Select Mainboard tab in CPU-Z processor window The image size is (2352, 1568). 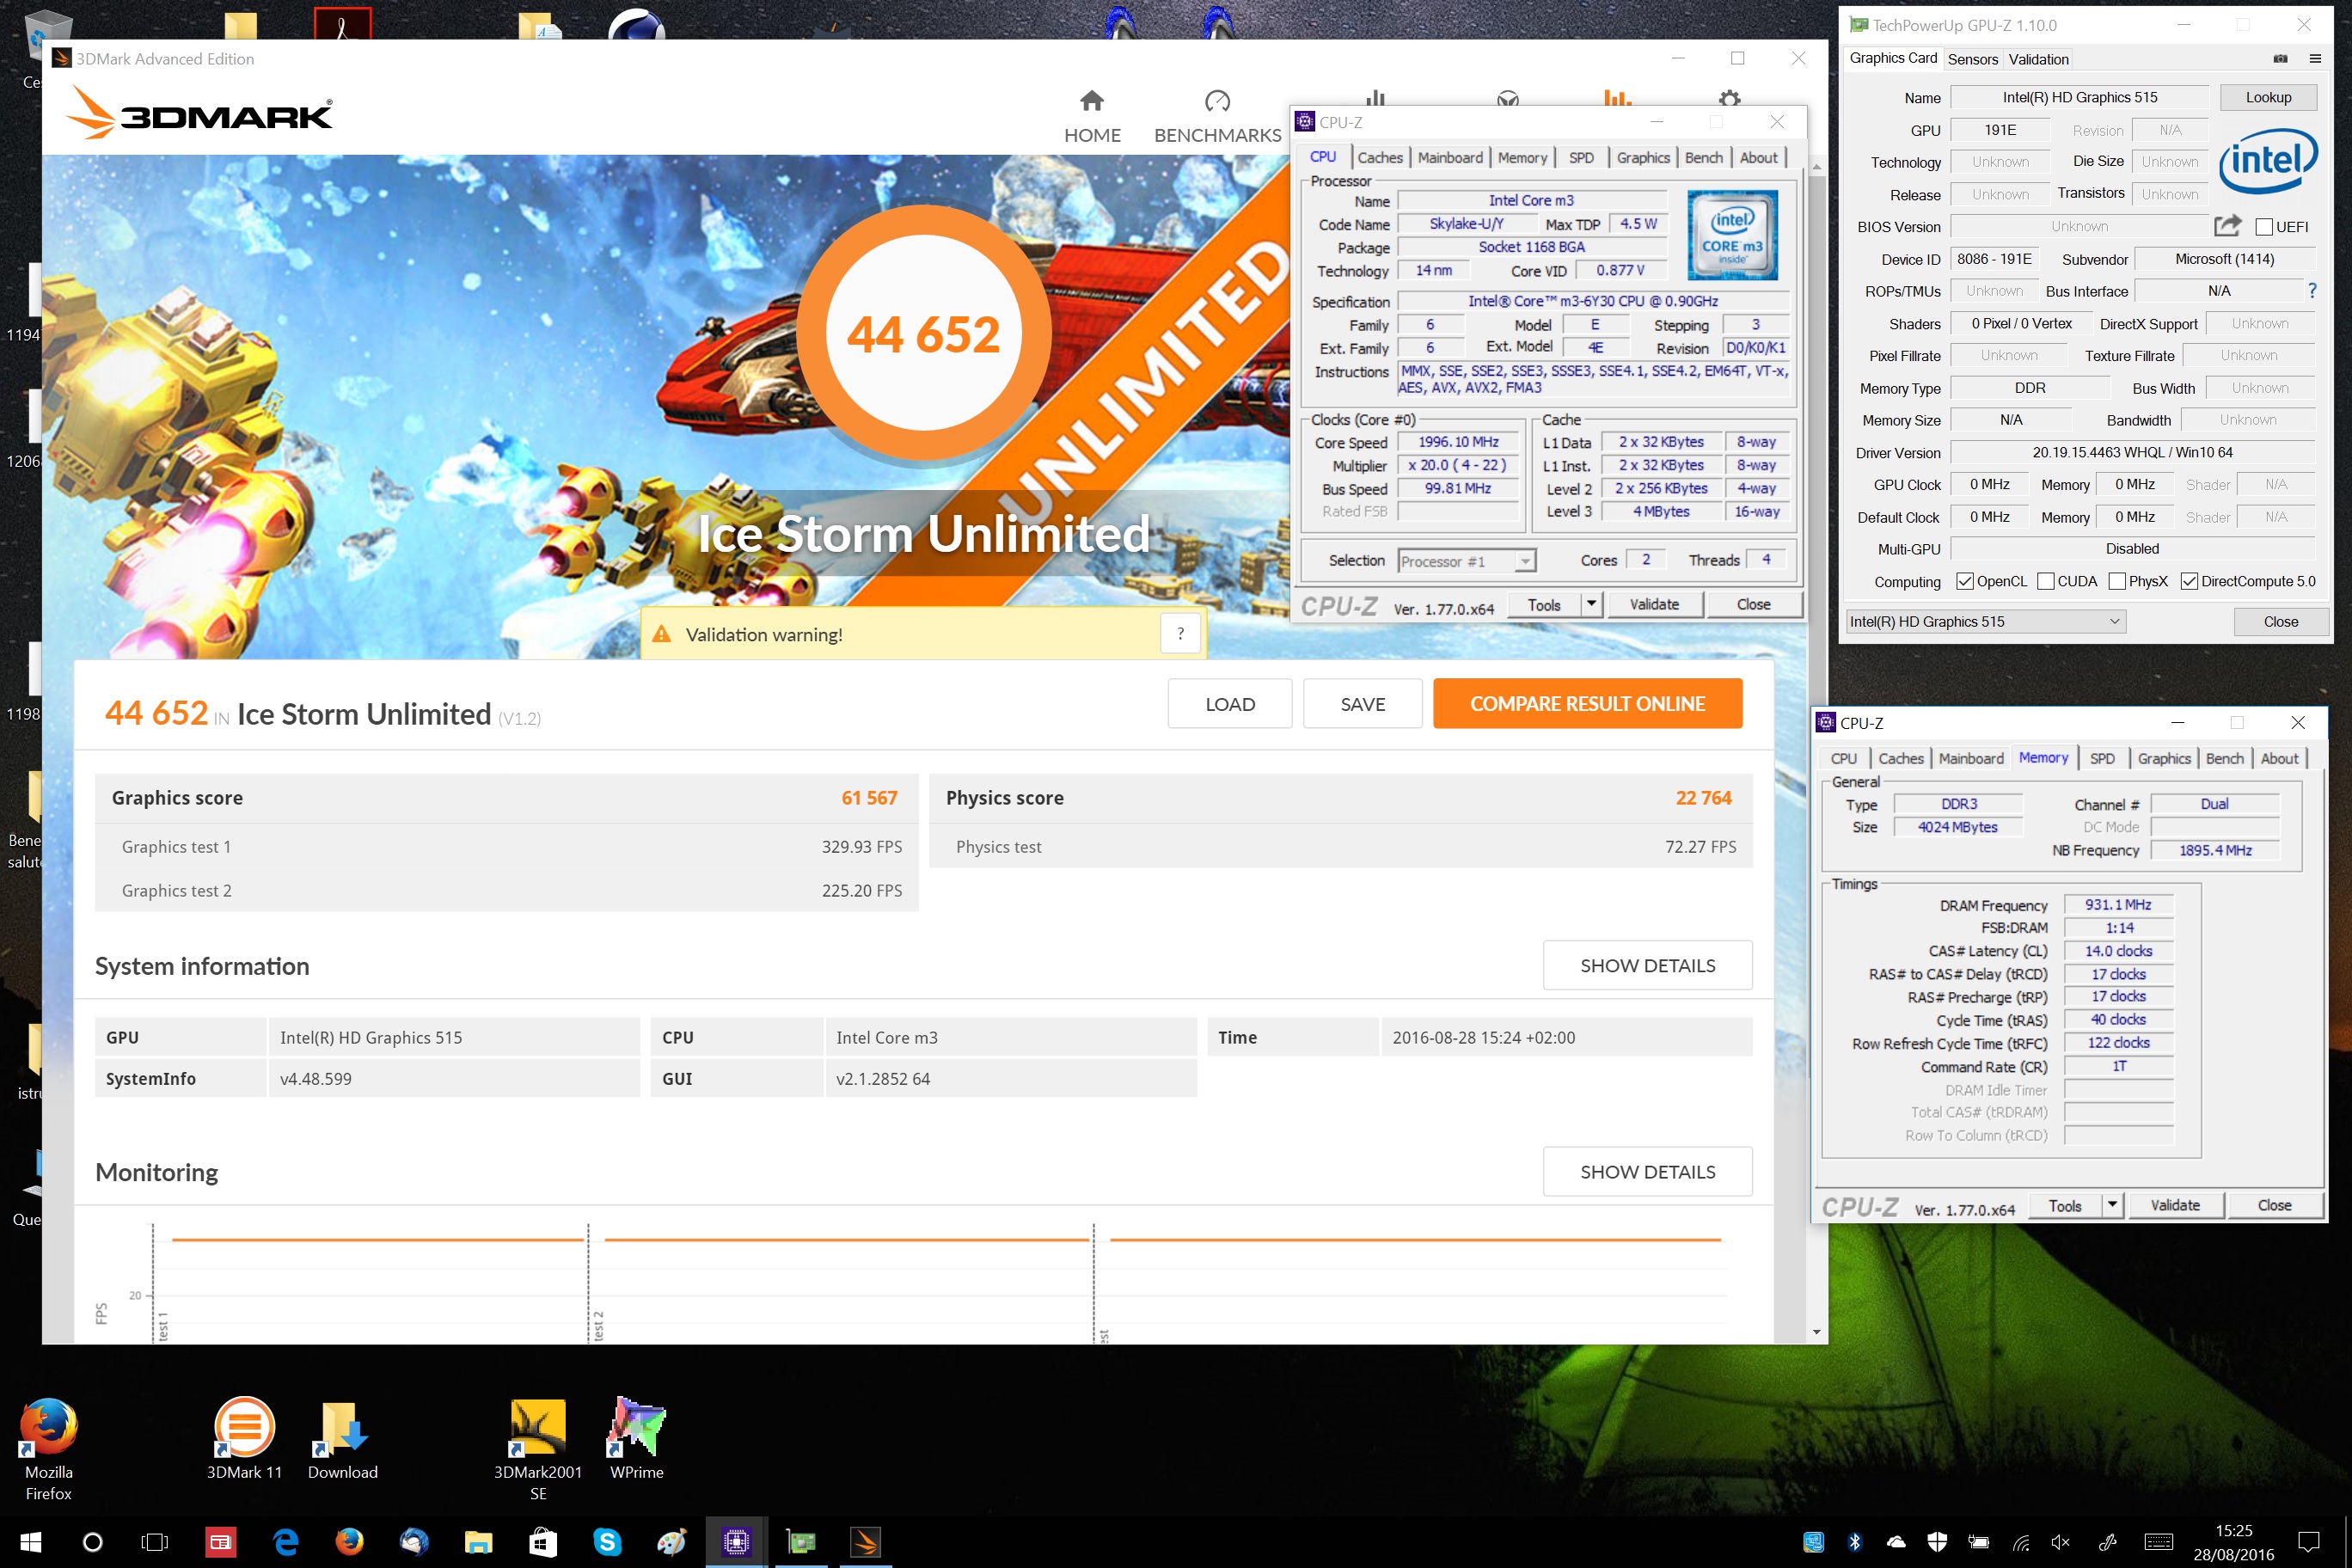click(1450, 158)
